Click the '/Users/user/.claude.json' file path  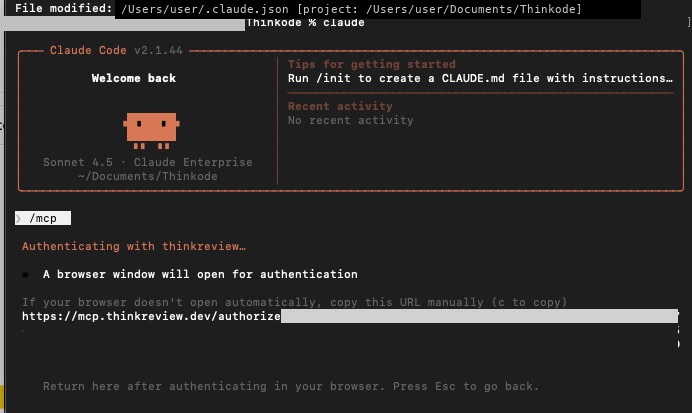(x=205, y=9)
